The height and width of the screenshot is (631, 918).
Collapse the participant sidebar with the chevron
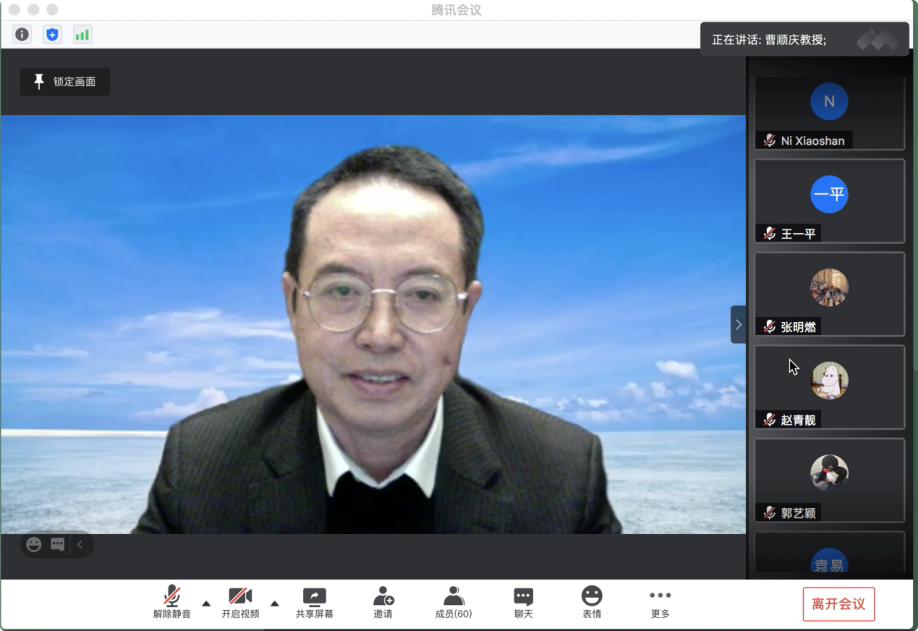pos(738,325)
